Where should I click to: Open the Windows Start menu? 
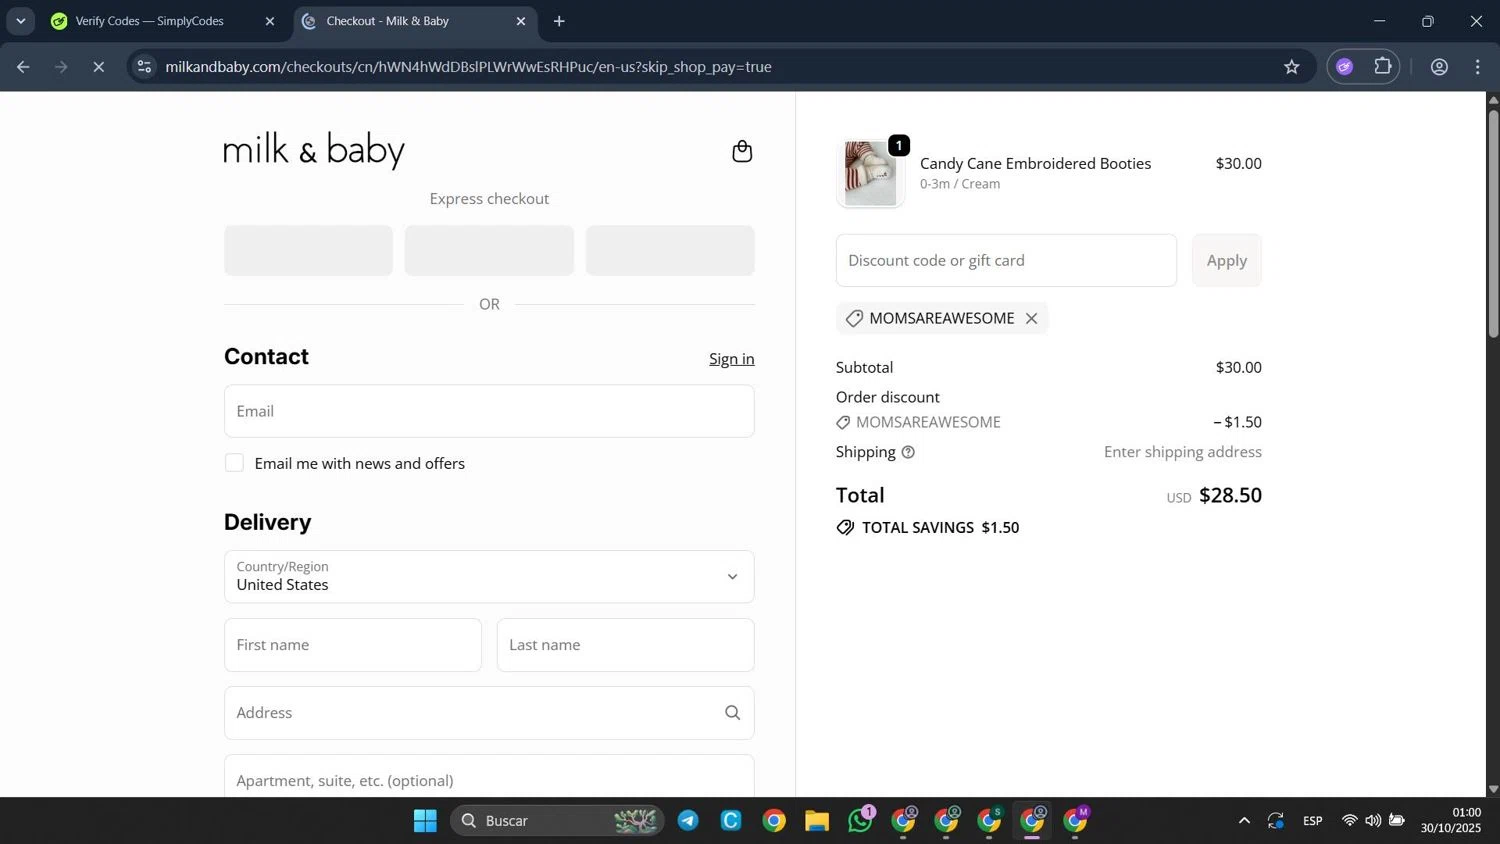point(425,821)
